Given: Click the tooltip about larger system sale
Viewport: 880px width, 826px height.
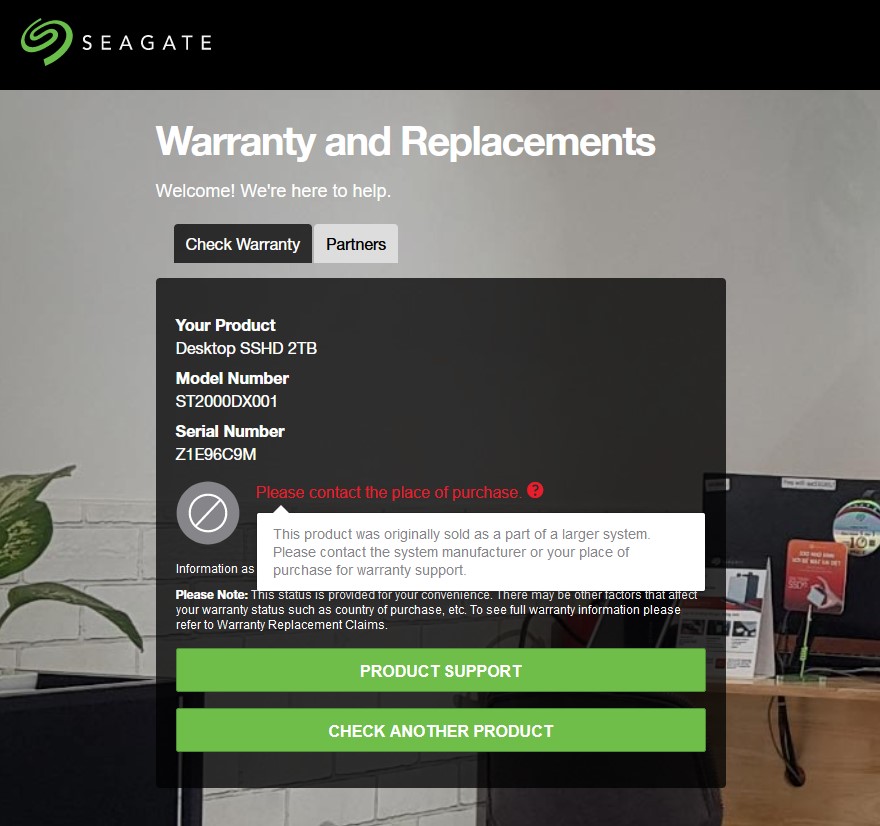Looking at the screenshot, I should click(x=480, y=552).
